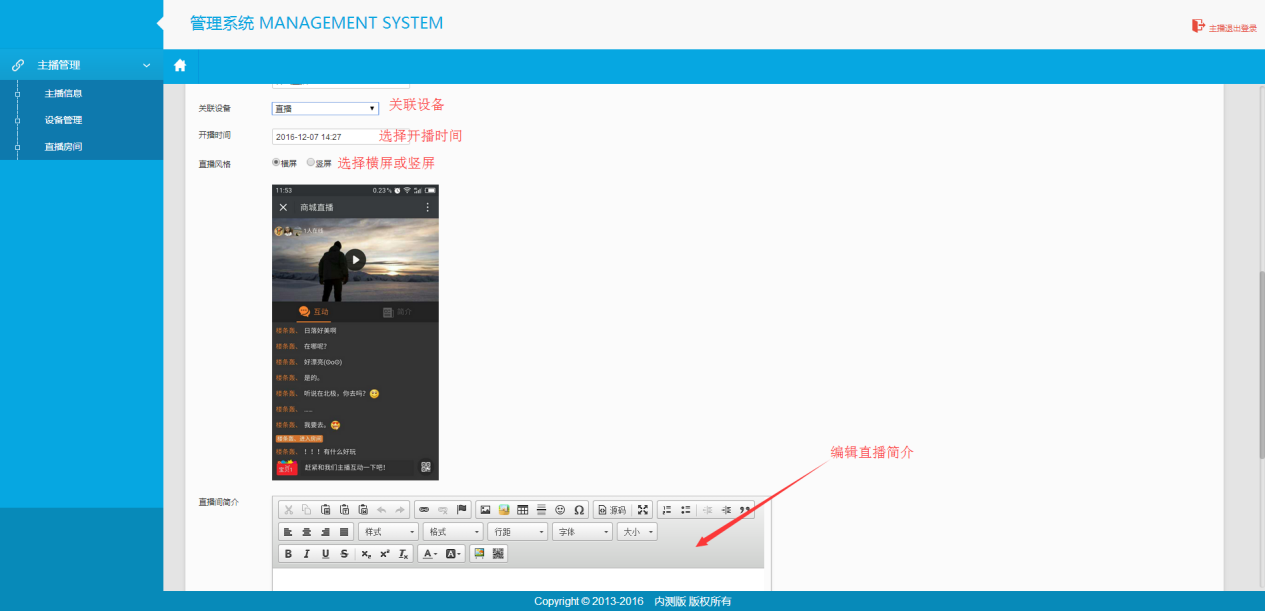The height and width of the screenshot is (611, 1265).
Task: Open the 主播信息 sidebar item
Action: tap(63, 94)
